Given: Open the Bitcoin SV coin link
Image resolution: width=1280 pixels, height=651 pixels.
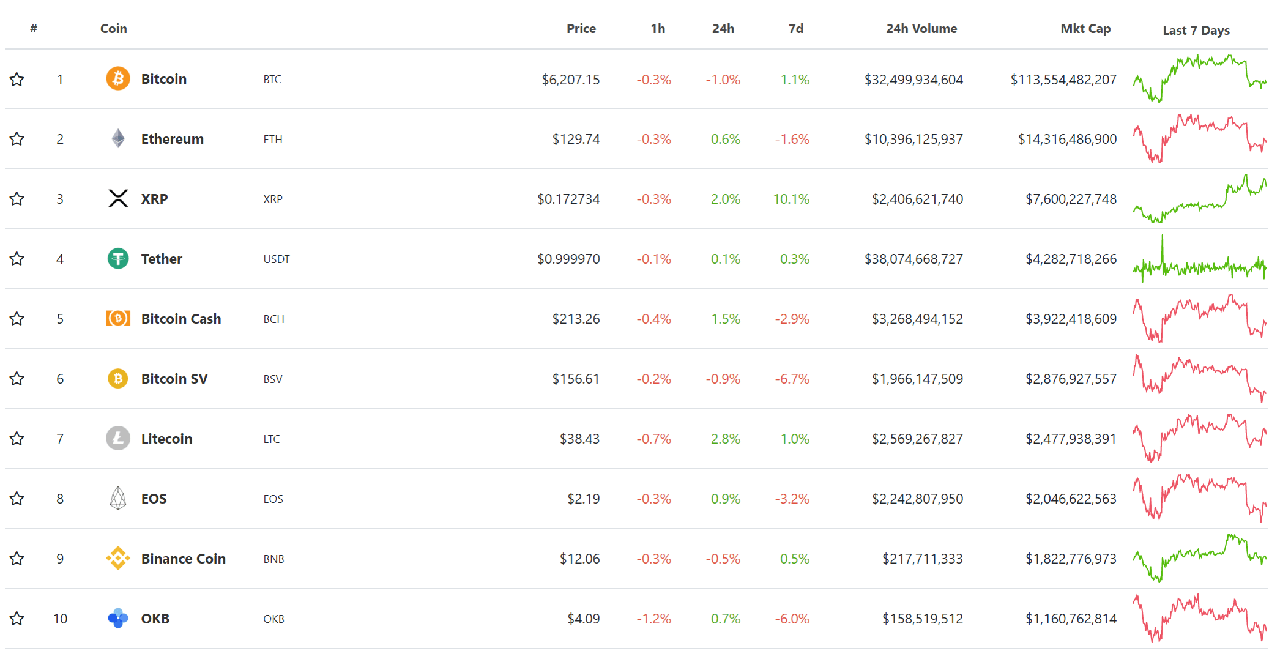Looking at the screenshot, I should pyautogui.click(x=174, y=379).
